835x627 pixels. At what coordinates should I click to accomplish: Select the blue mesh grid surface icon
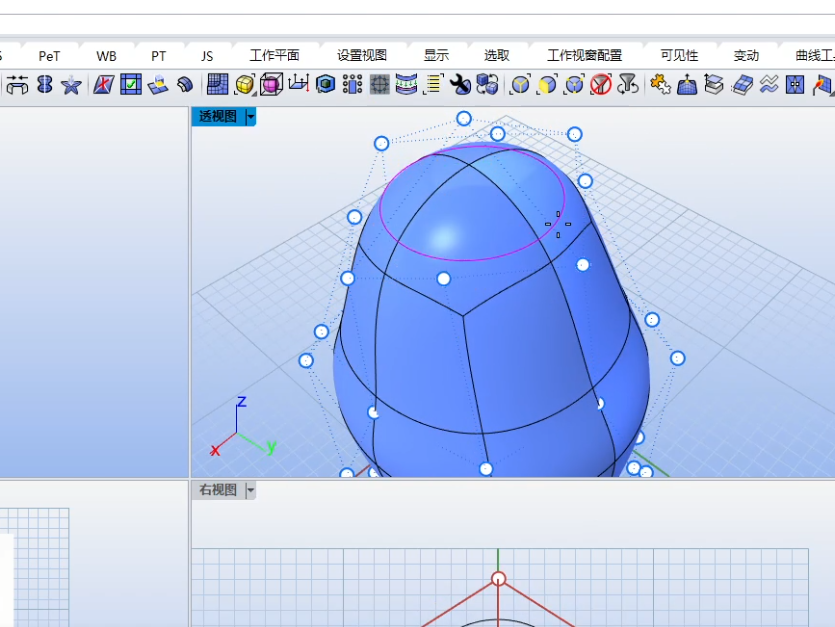[x=217, y=85]
